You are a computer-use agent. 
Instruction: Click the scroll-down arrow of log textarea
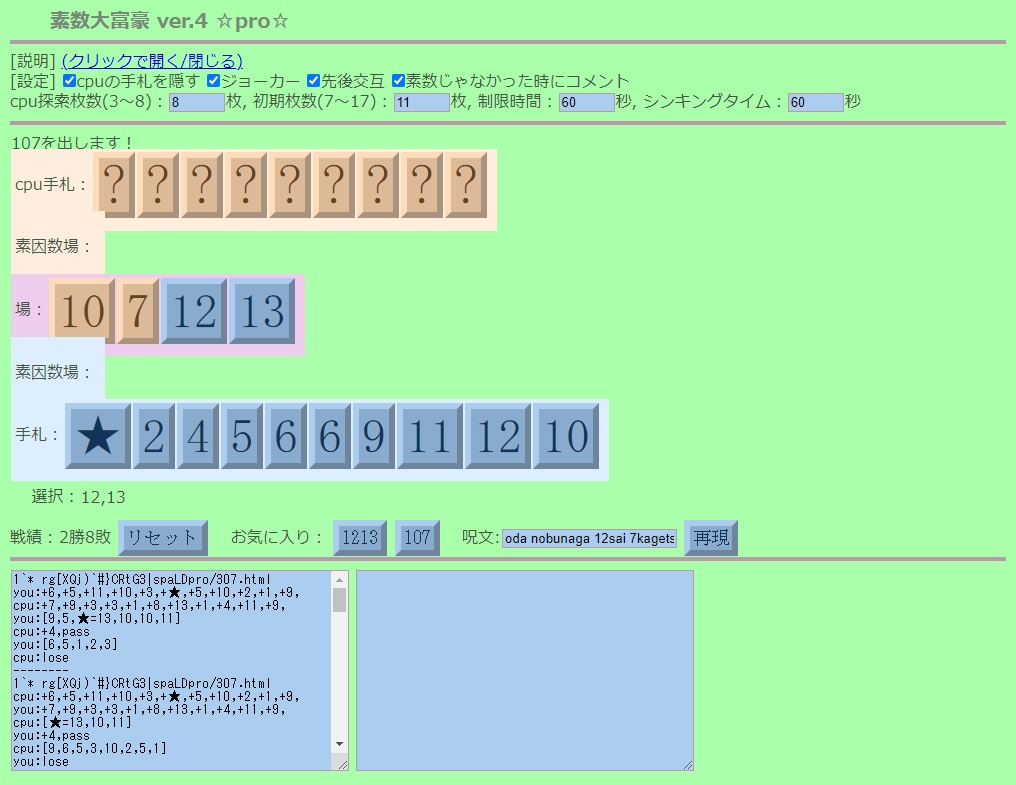(x=340, y=744)
